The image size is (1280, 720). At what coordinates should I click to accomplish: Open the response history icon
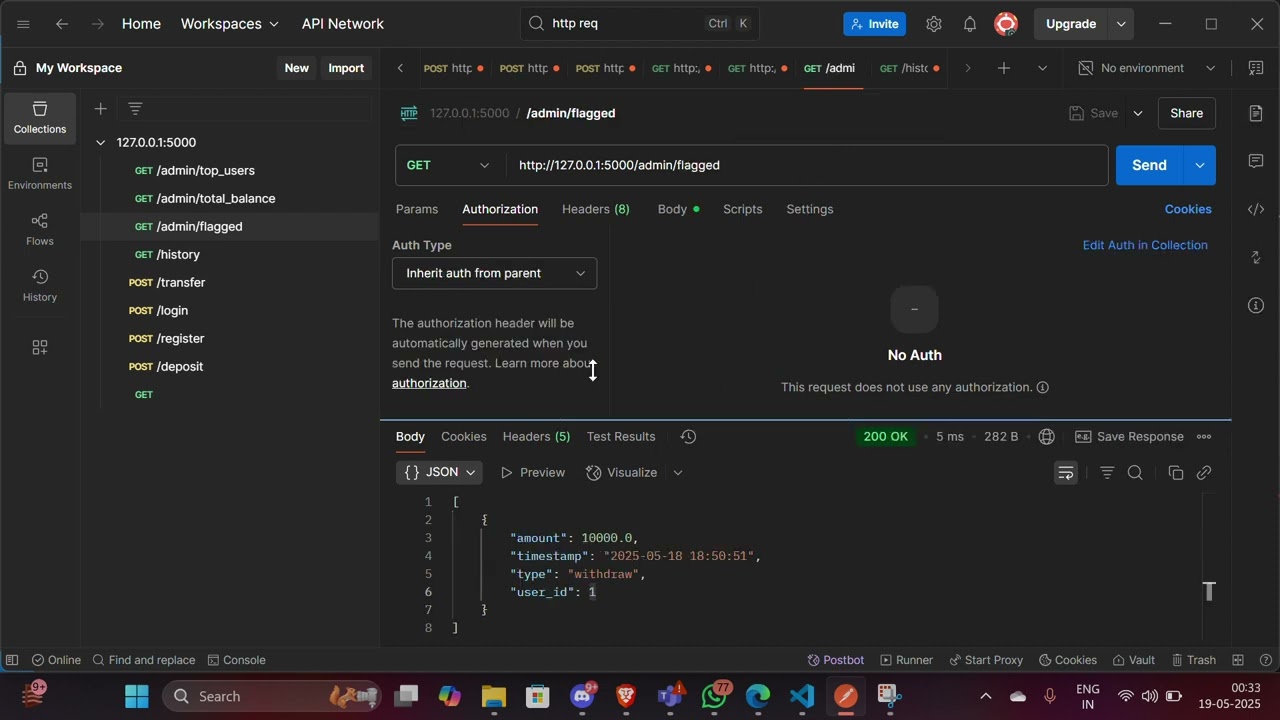pos(688,437)
